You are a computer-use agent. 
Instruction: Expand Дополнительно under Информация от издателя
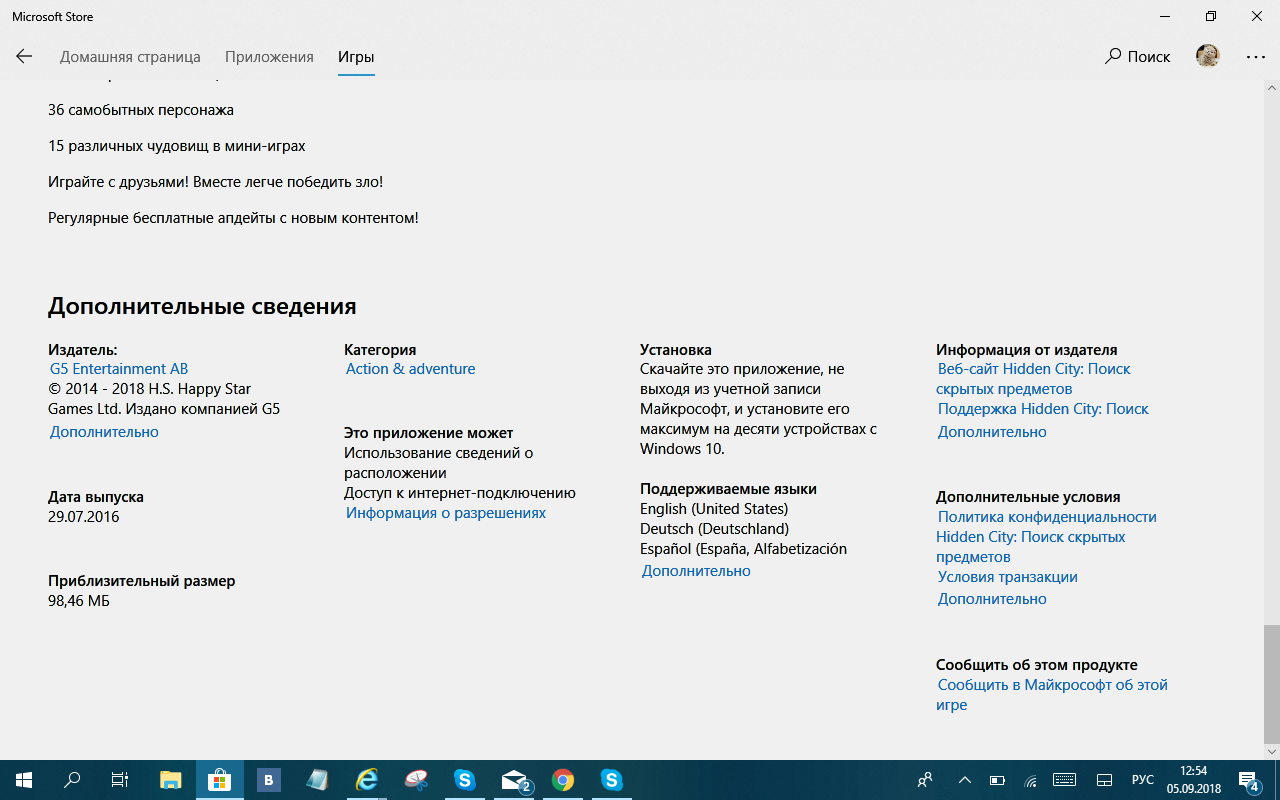(x=992, y=432)
